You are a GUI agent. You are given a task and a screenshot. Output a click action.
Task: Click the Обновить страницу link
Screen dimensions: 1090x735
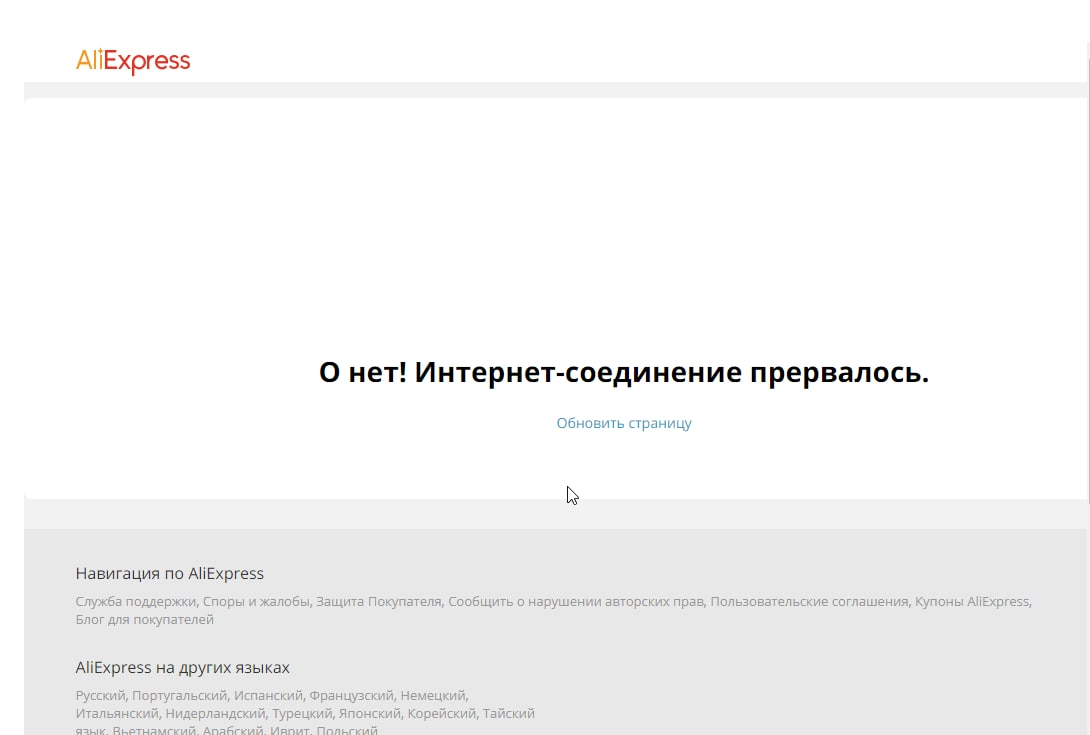[x=624, y=423]
